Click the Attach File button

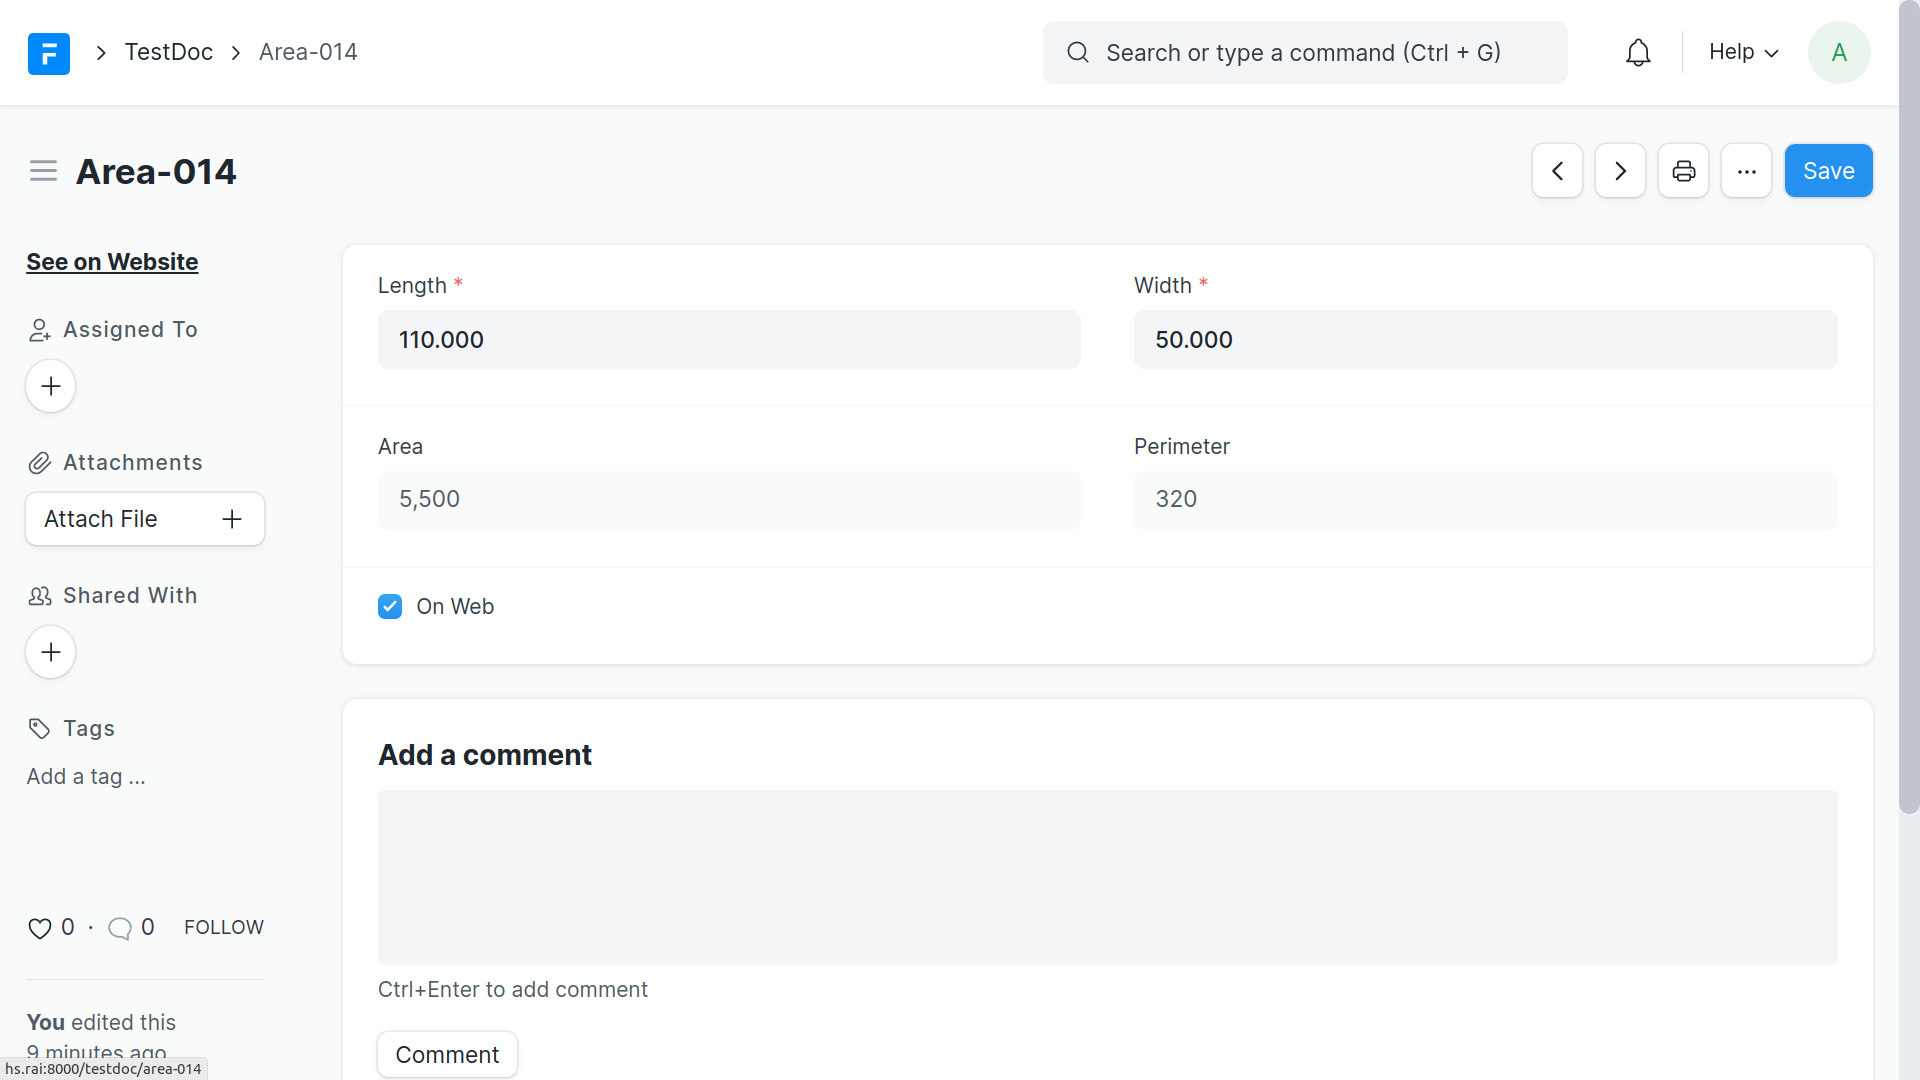point(144,519)
